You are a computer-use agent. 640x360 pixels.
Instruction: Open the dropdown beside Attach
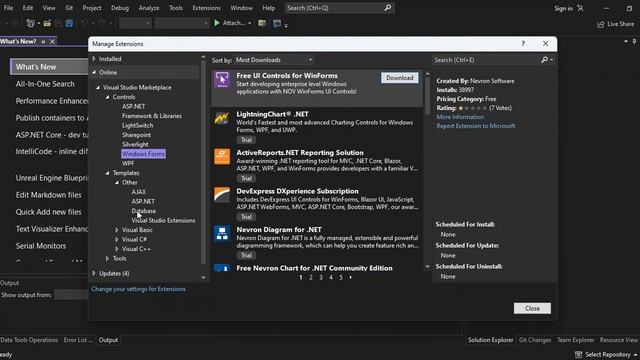(249, 23)
